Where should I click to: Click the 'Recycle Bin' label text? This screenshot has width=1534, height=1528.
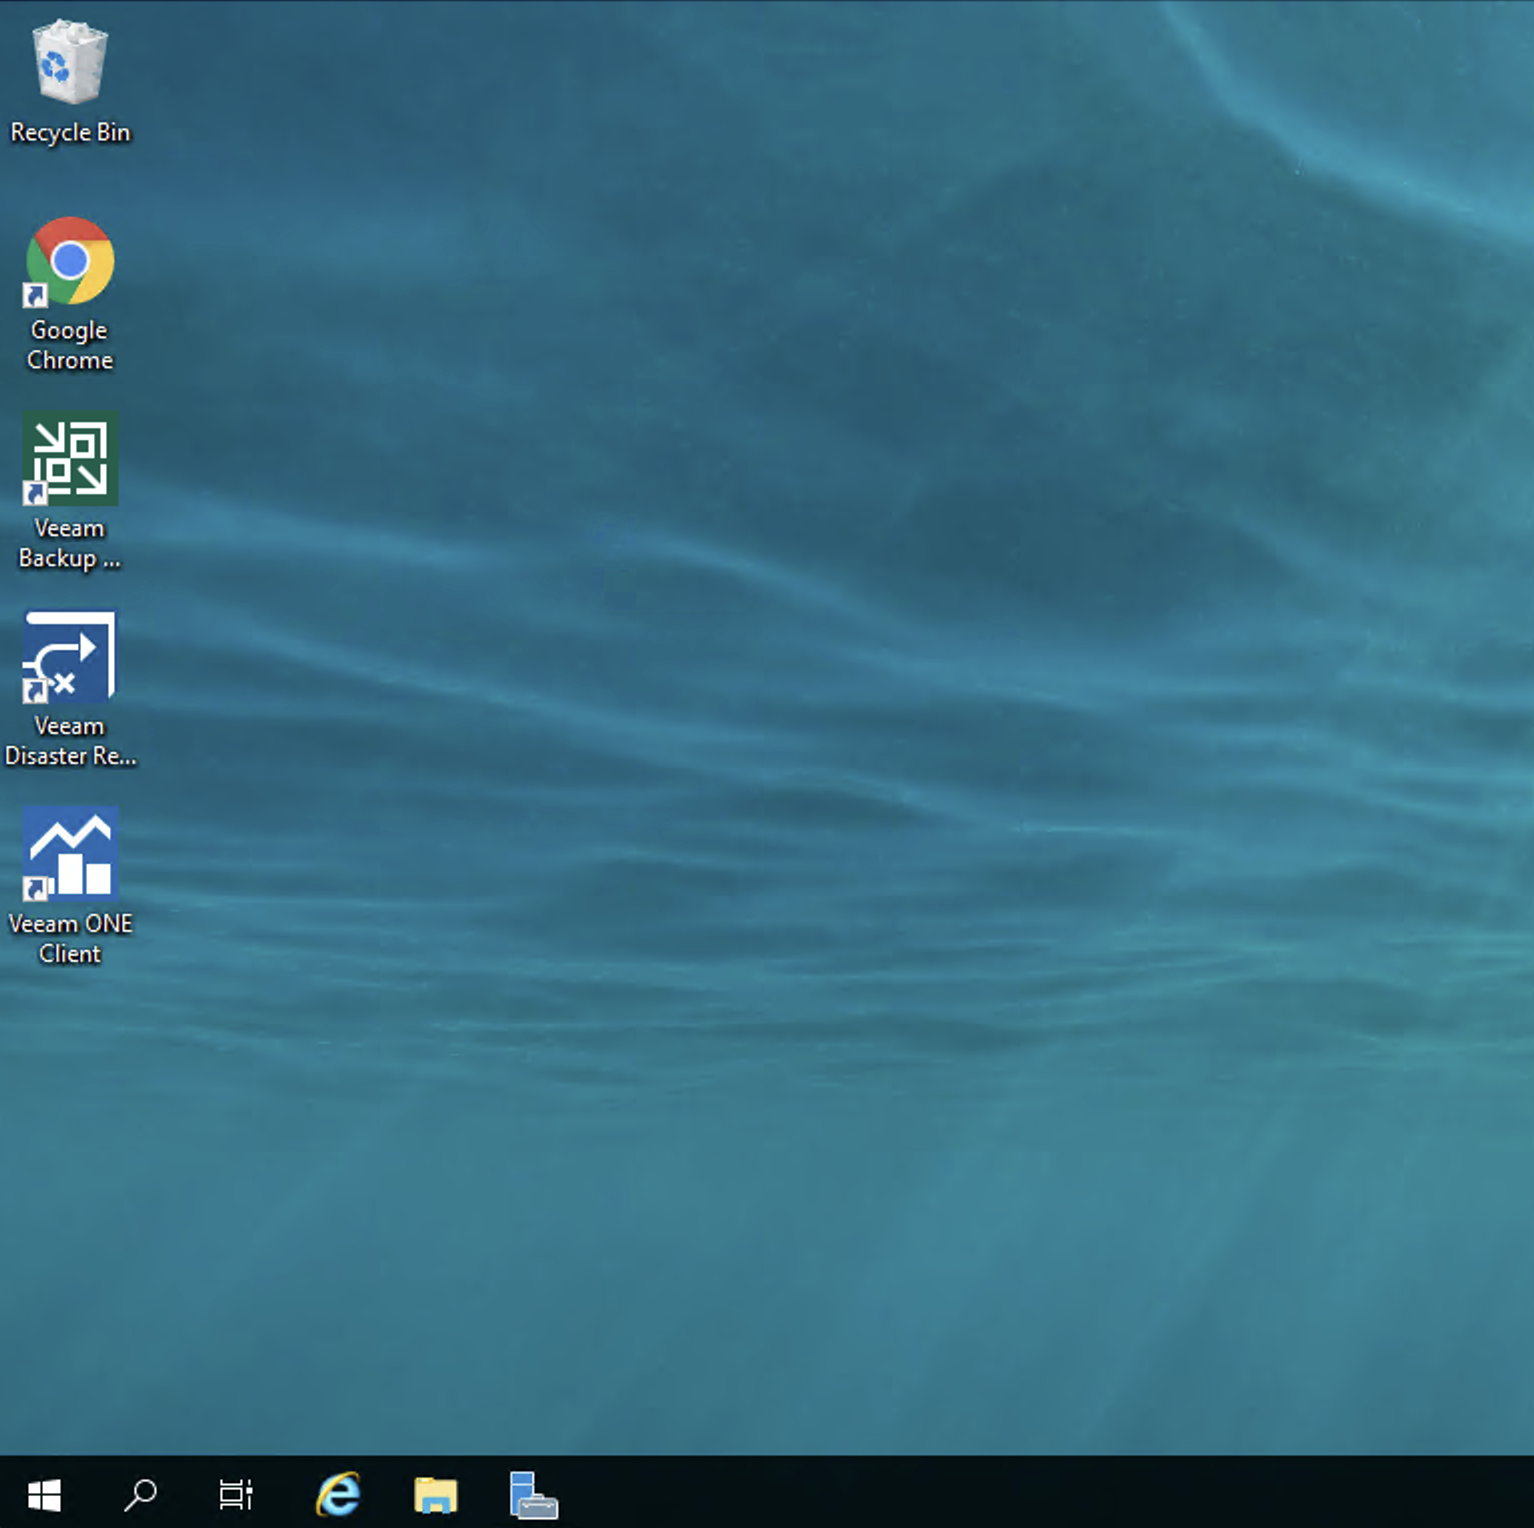point(70,133)
